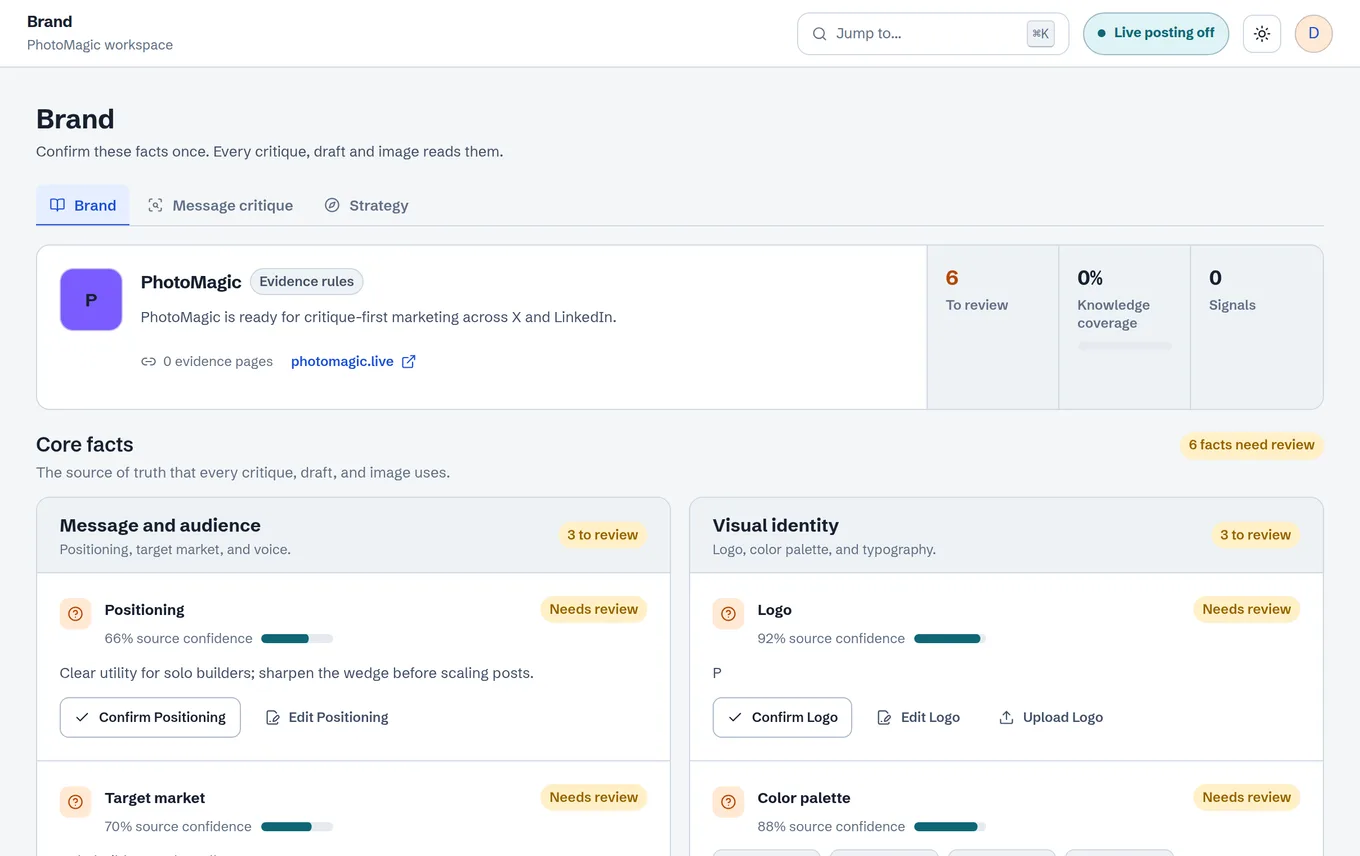
Task: Click the Target market question-mark status icon
Action: coord(75,802)
